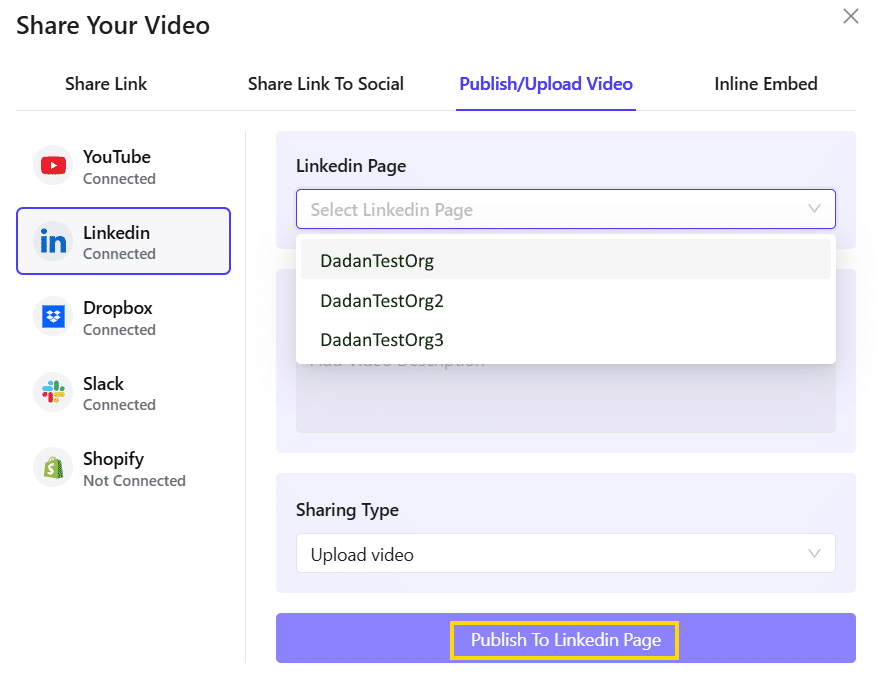Click the LinkedIn logo icon

tap(53, 241)
